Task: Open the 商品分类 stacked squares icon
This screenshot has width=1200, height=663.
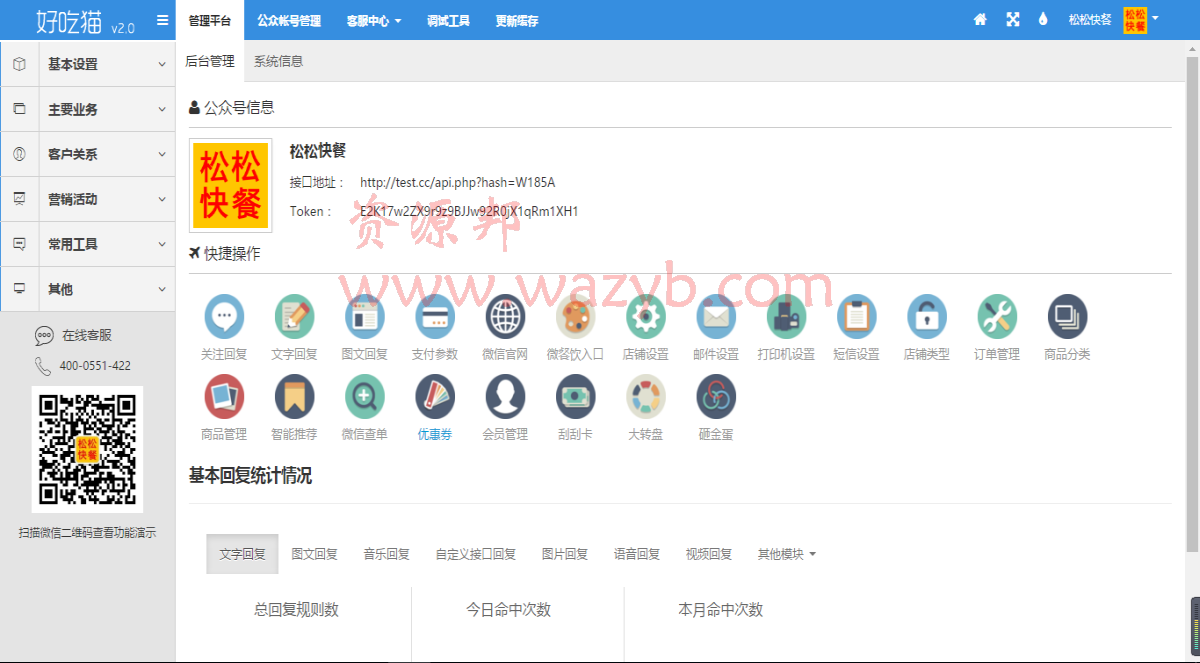Action: point(1067,316)
